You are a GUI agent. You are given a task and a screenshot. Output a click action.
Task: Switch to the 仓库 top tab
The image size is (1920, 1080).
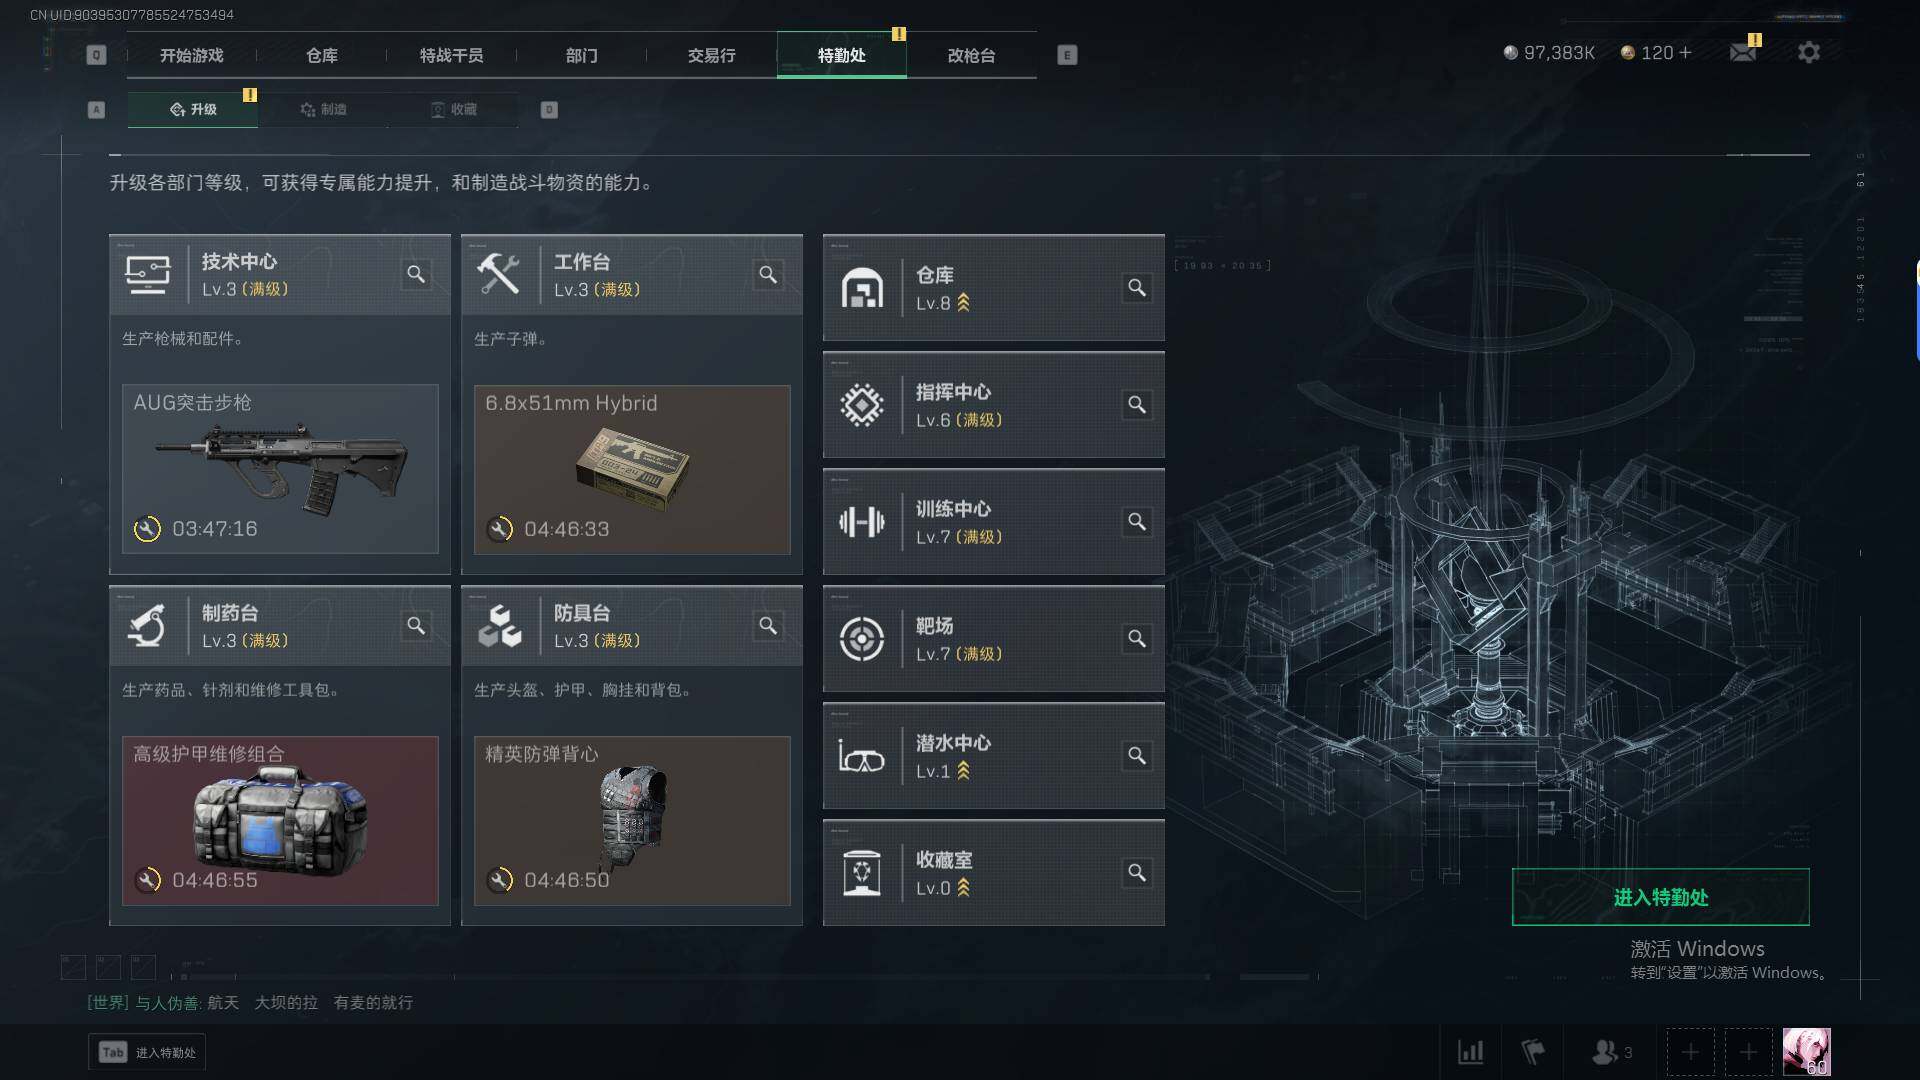322,55
